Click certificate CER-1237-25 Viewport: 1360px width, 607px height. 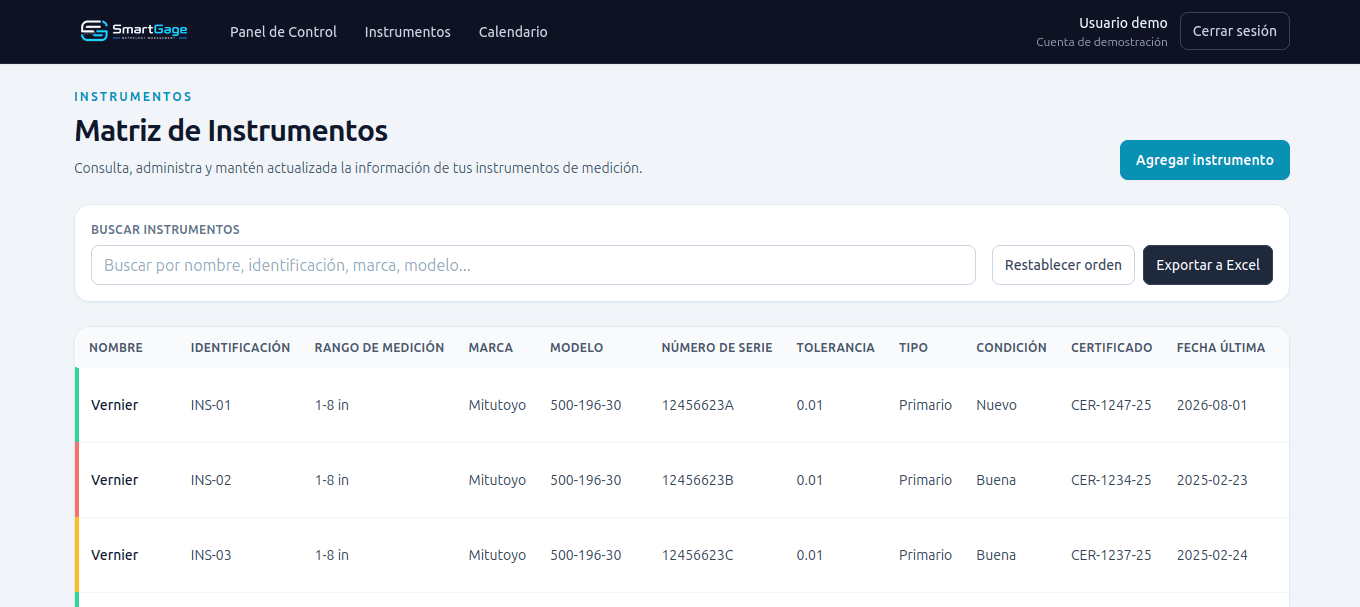(x=1111, y=555)
